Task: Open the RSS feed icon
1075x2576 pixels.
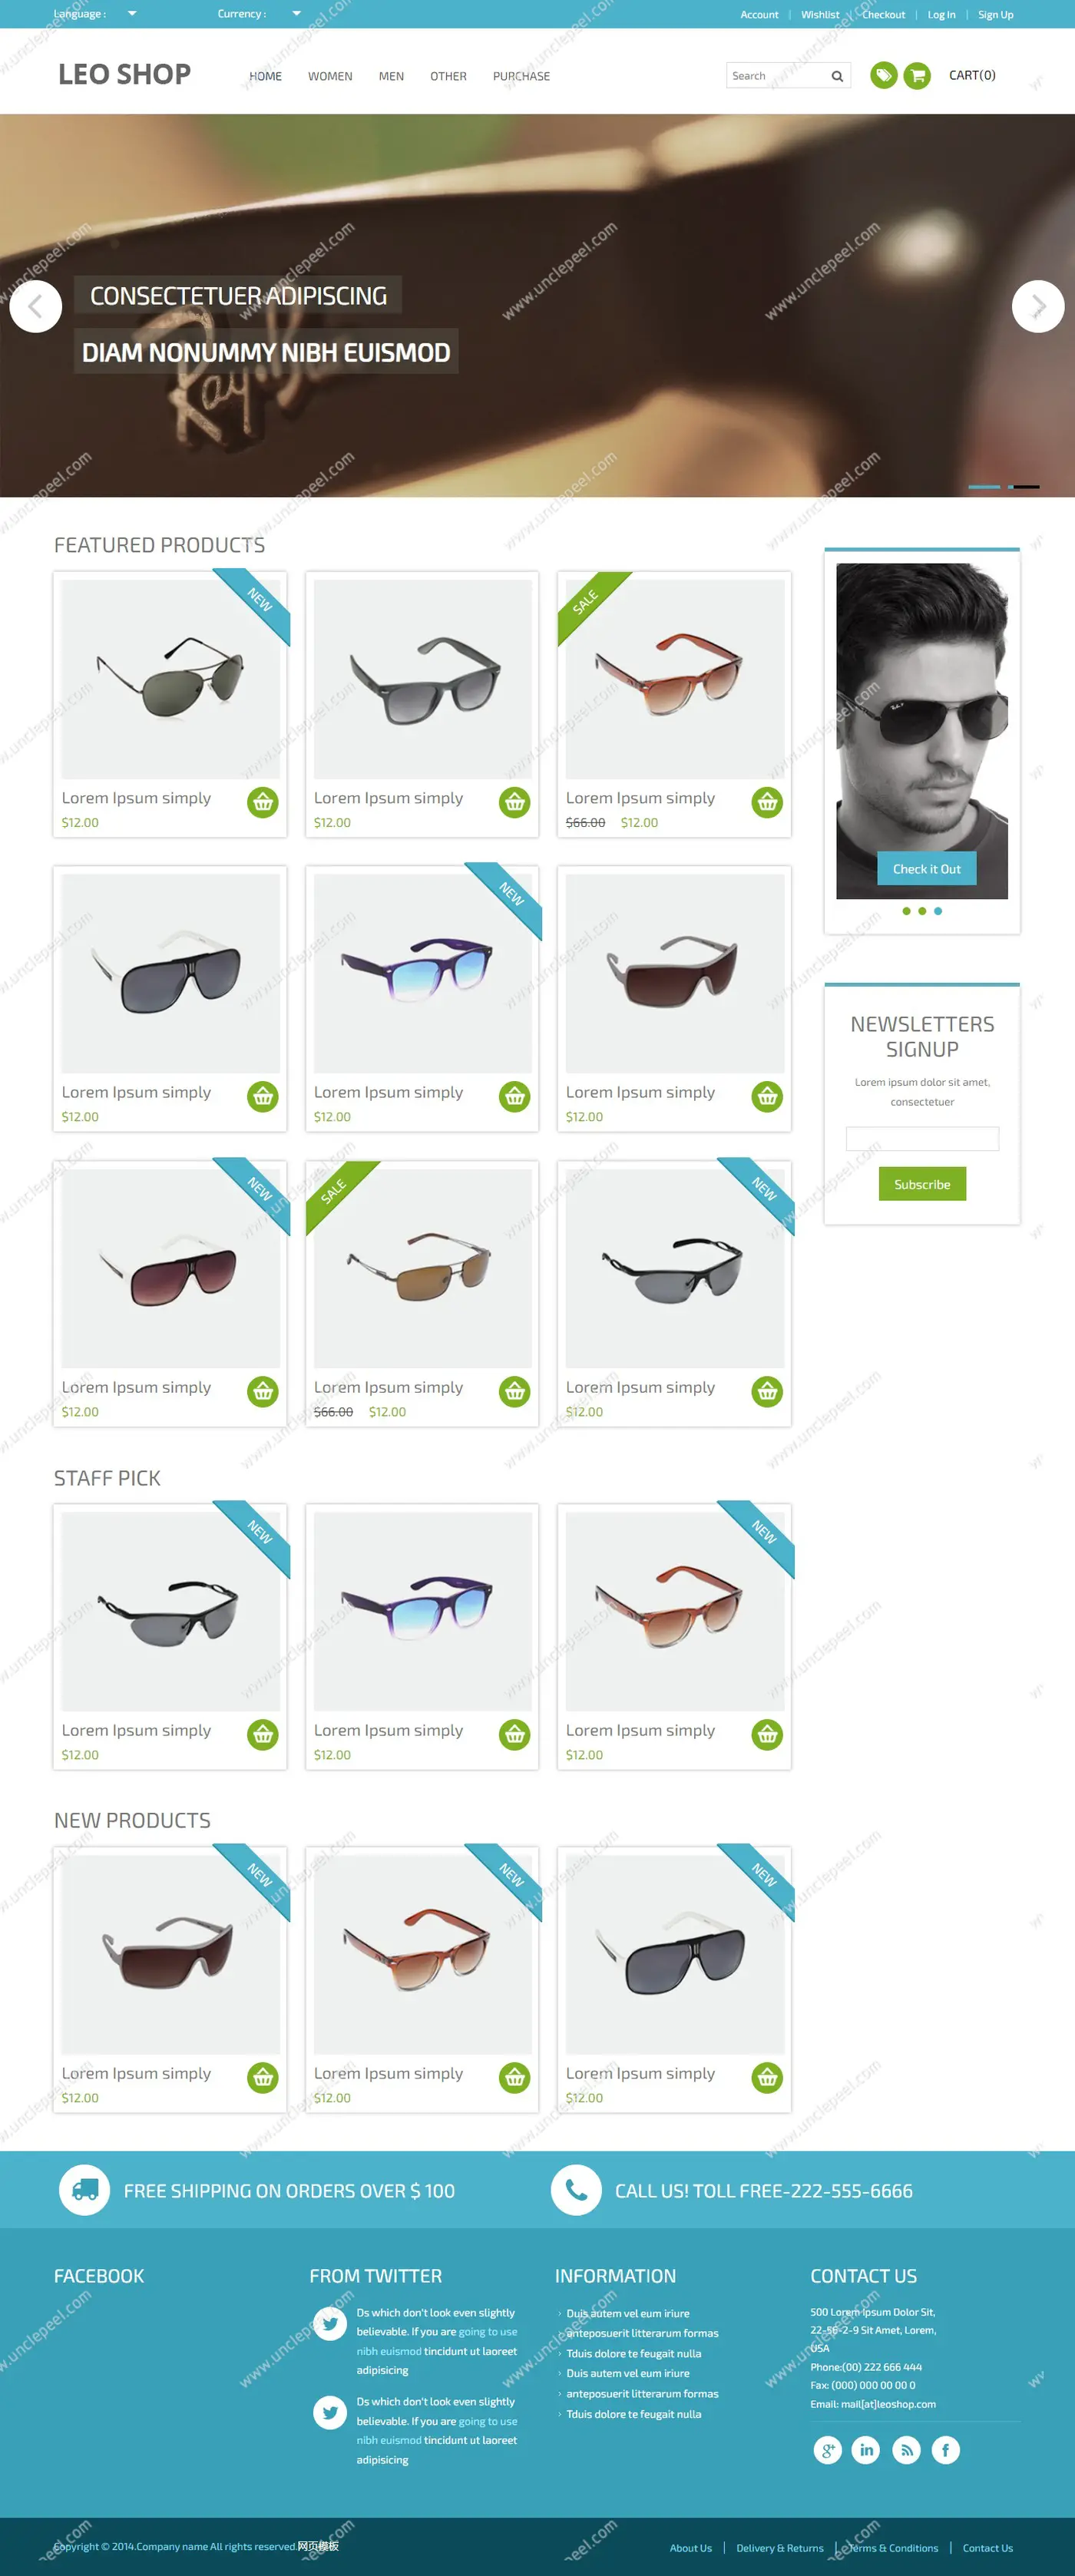Action: click(x=906, y=2450)
